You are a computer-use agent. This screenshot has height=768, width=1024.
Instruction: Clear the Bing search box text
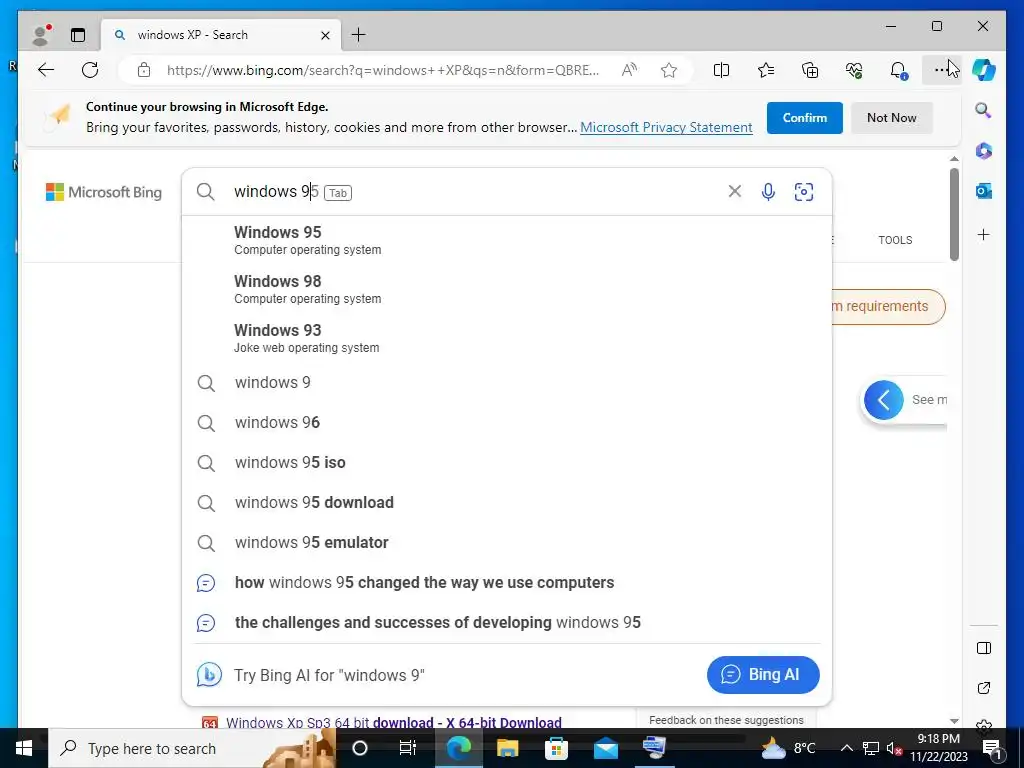[735, 191]
